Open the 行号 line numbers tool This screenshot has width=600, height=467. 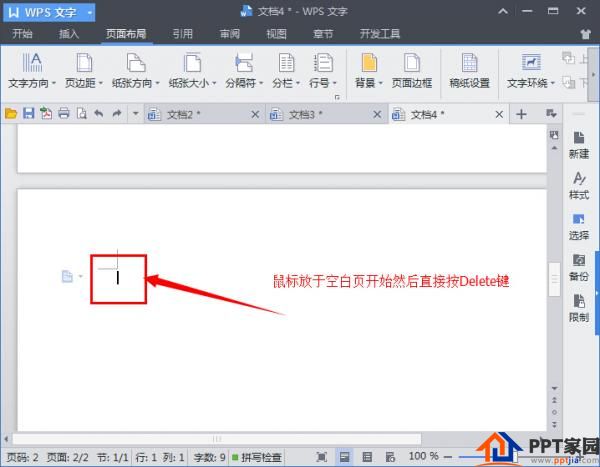[x=323, y=71]
